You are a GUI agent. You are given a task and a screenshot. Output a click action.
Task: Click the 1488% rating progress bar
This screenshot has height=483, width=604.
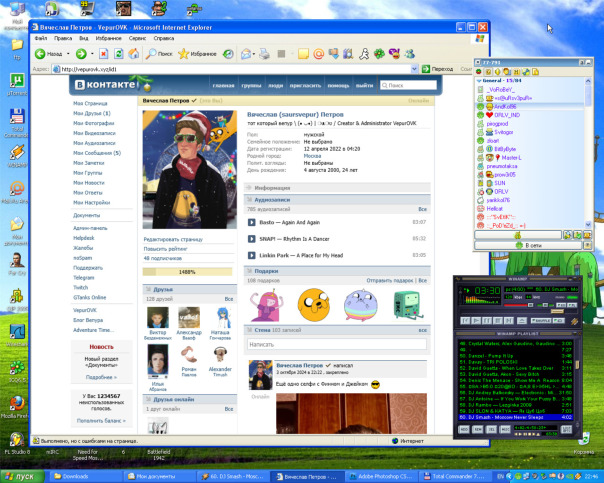click(187, 272)
